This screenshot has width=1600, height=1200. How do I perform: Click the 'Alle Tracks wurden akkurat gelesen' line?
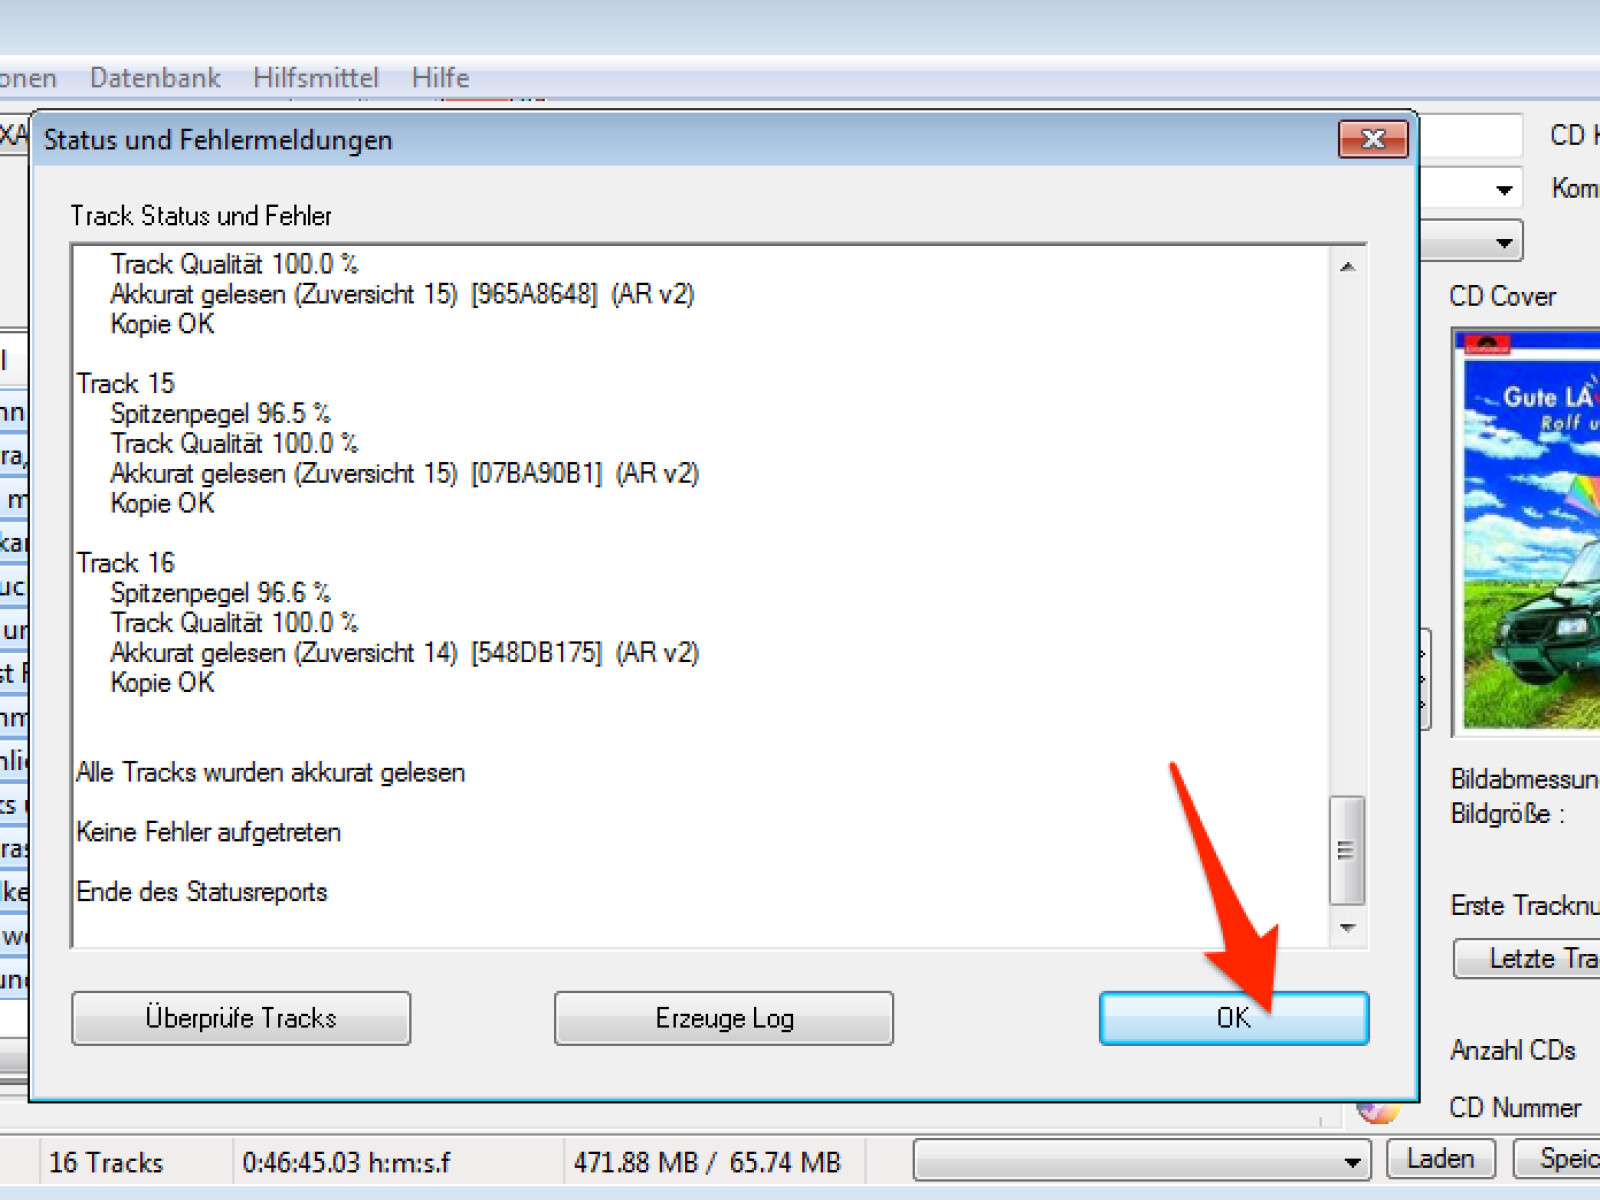pyautogui.click(x=271, y=772)
